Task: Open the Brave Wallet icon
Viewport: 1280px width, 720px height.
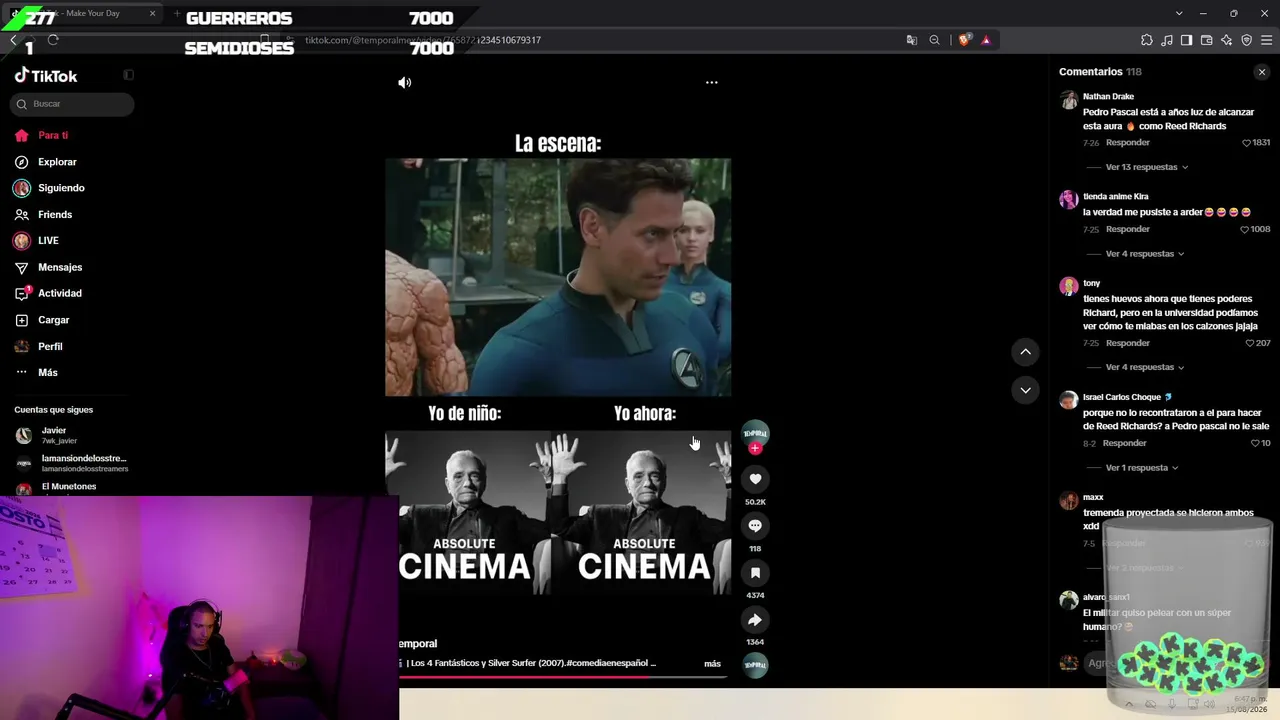Action: 1206,40
